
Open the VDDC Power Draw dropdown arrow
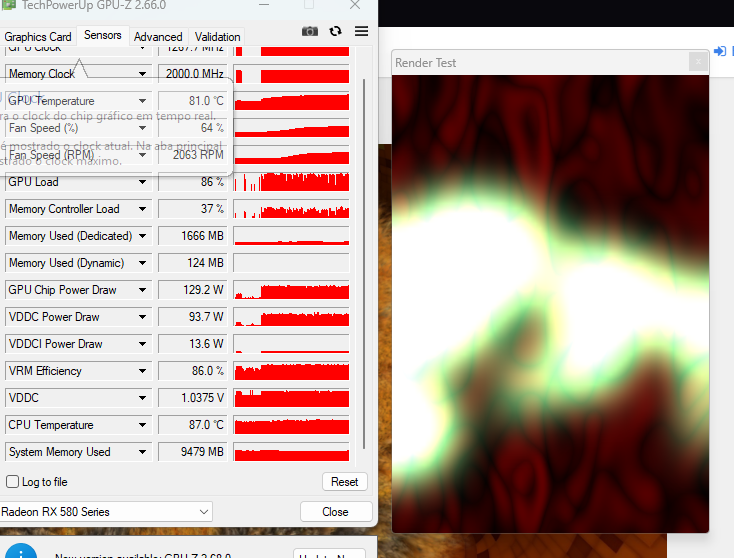click(142, 317)
